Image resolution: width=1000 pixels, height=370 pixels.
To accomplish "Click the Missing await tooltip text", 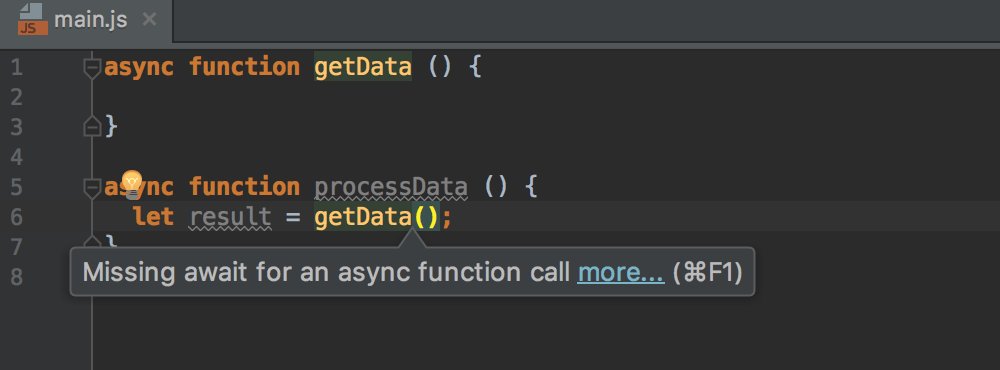I will [x=327, y=272].
